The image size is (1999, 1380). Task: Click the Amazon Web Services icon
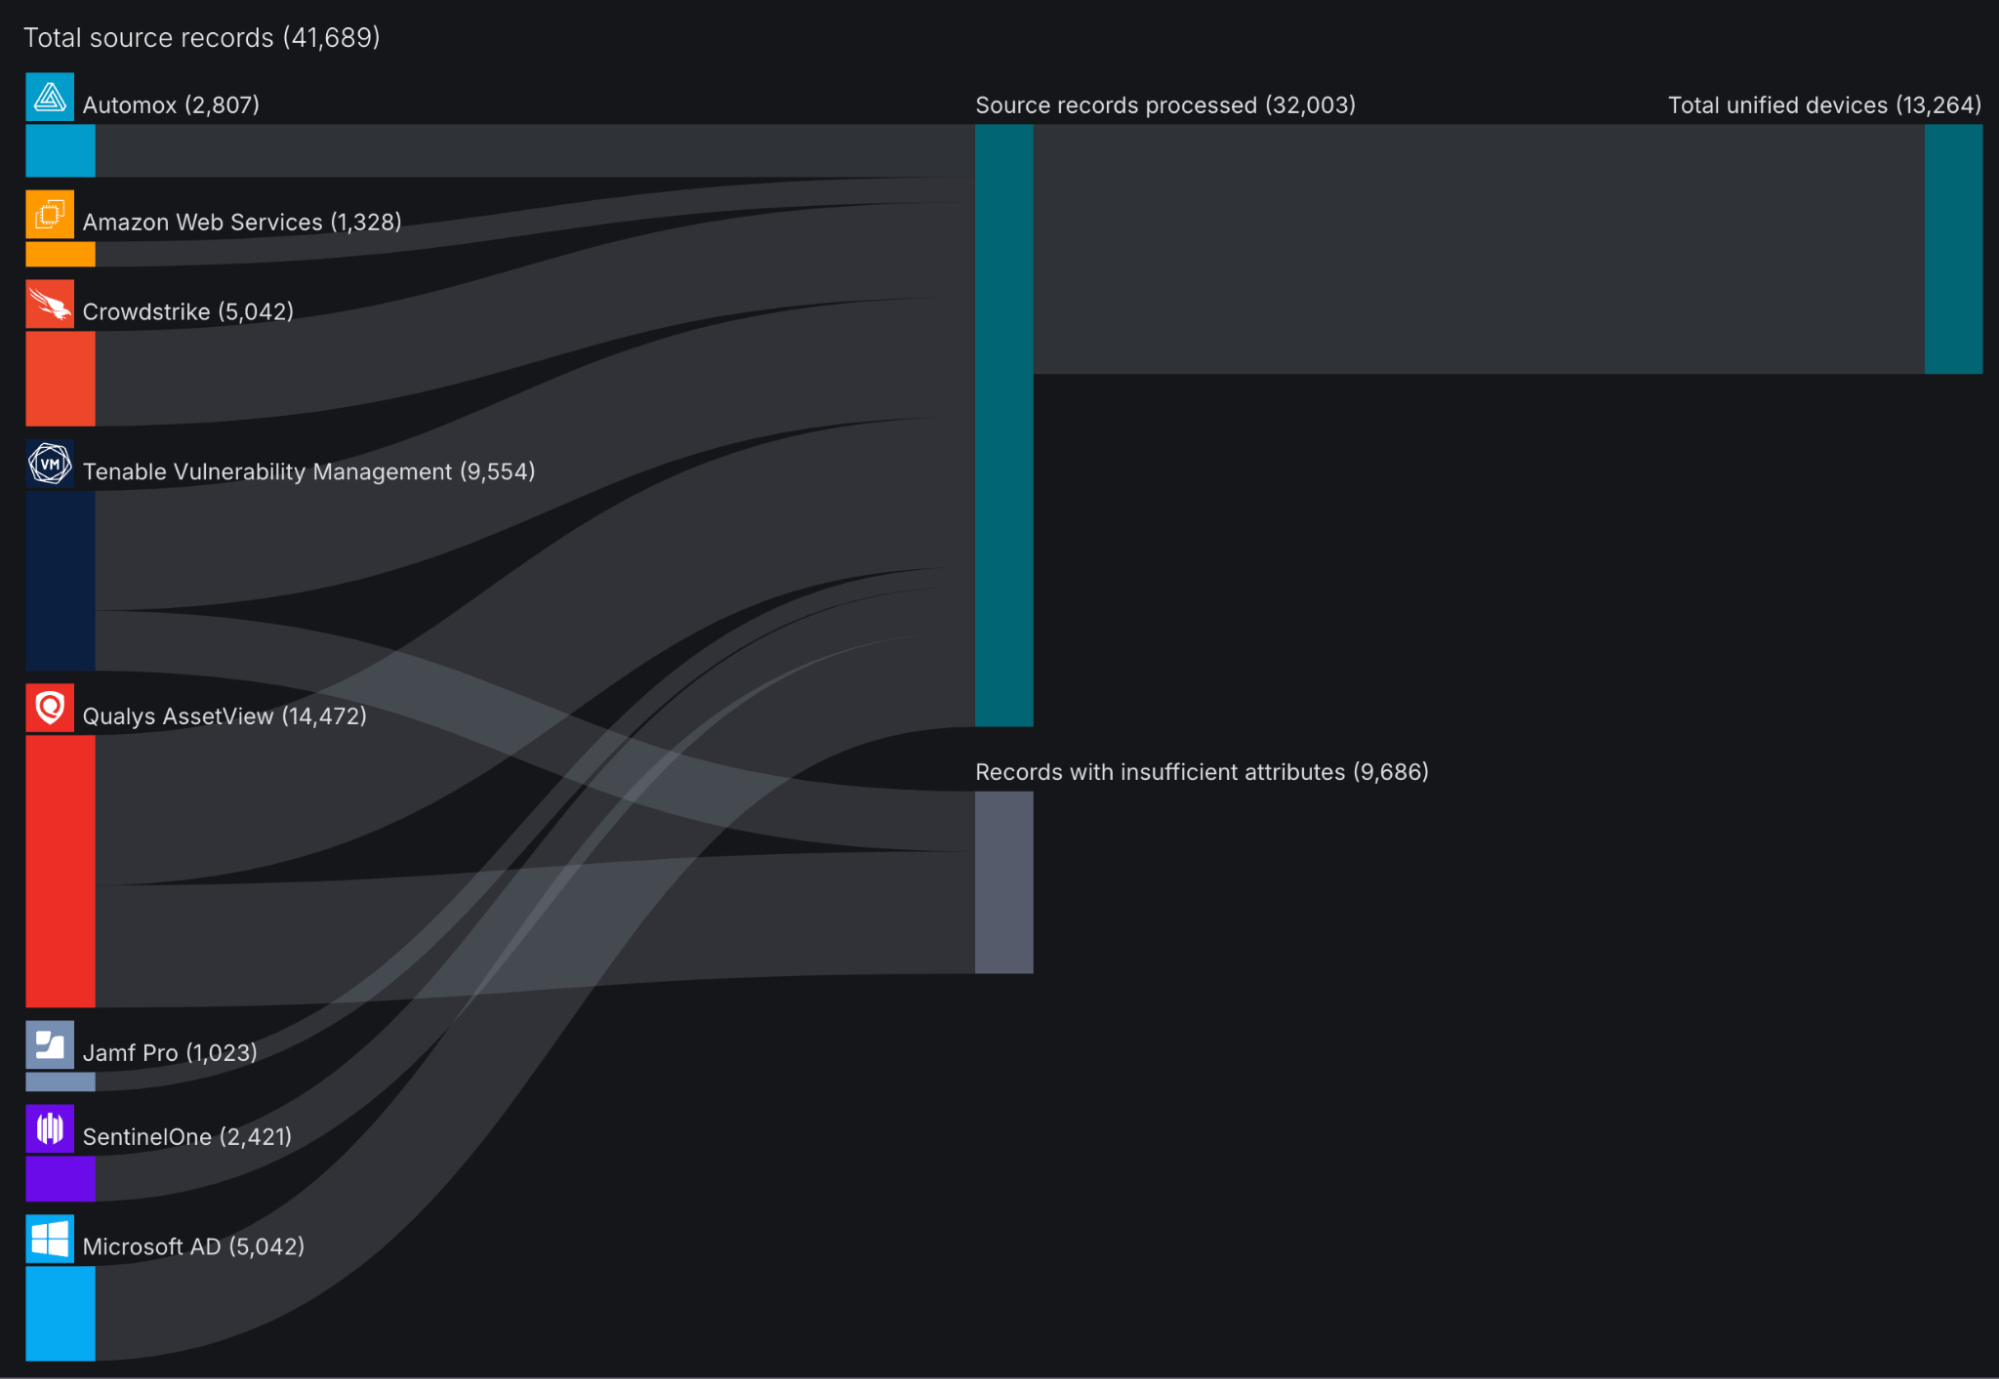point(49,213)
